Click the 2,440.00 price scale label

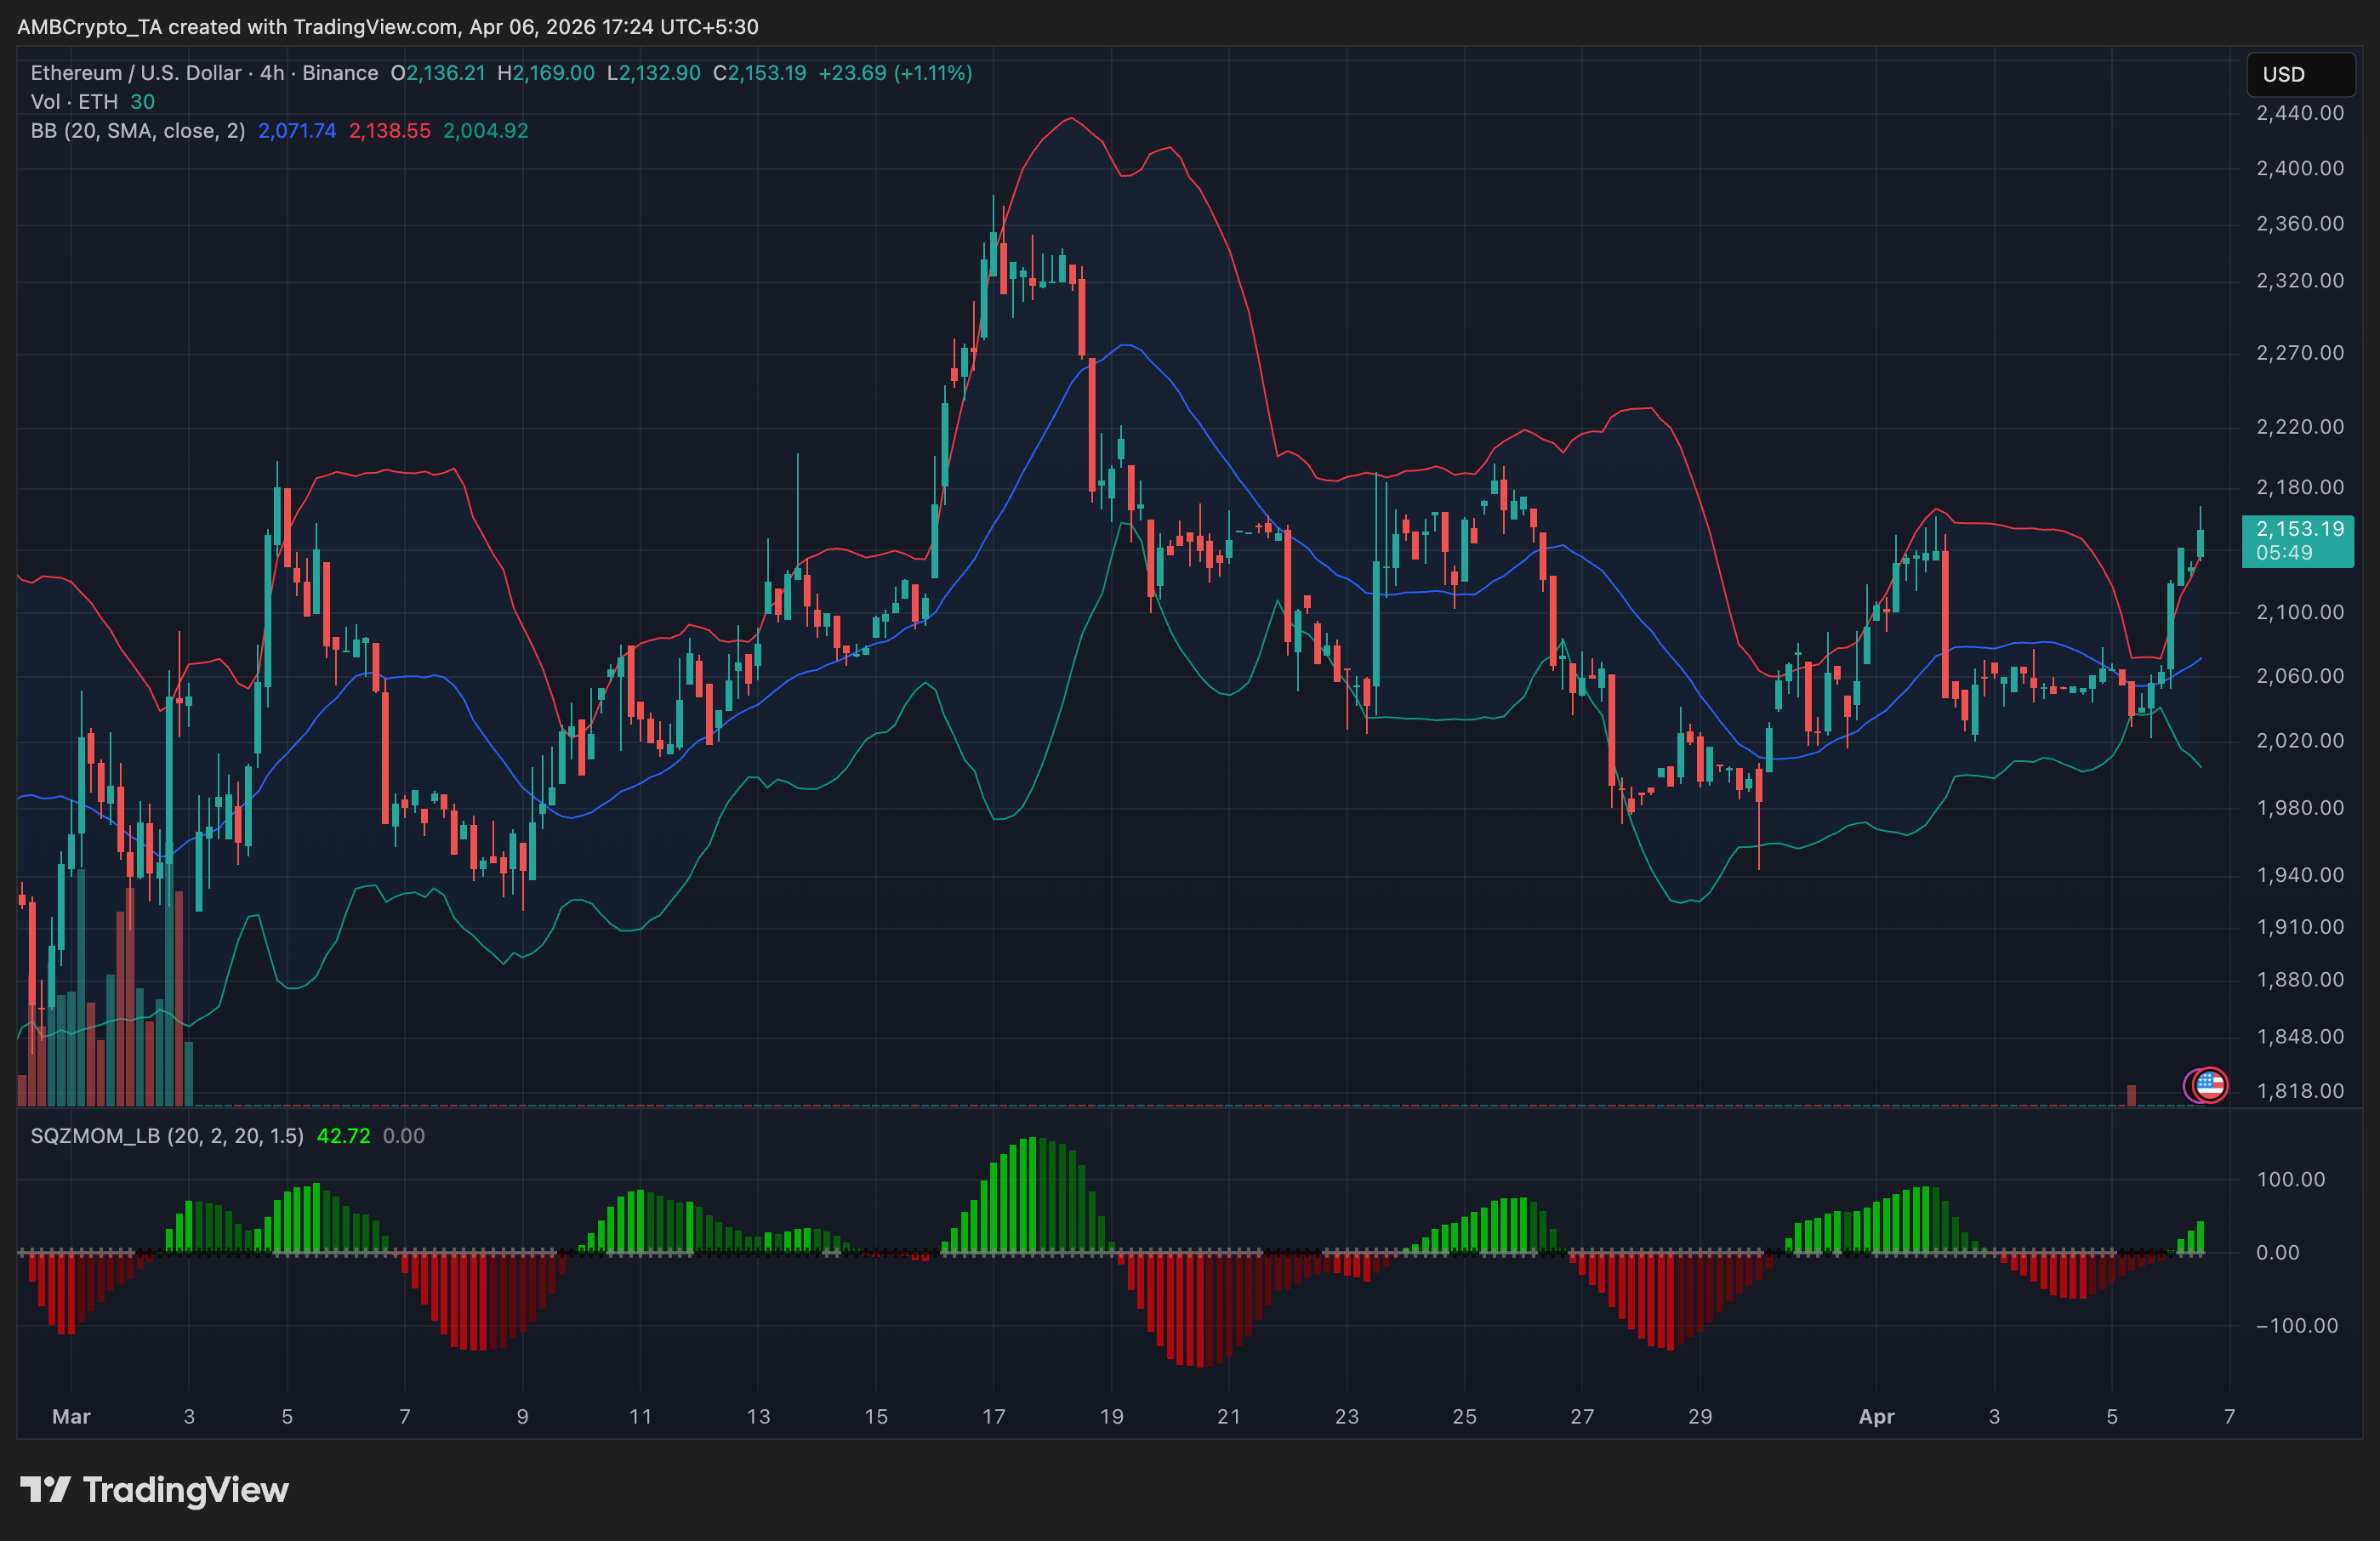2299,113
